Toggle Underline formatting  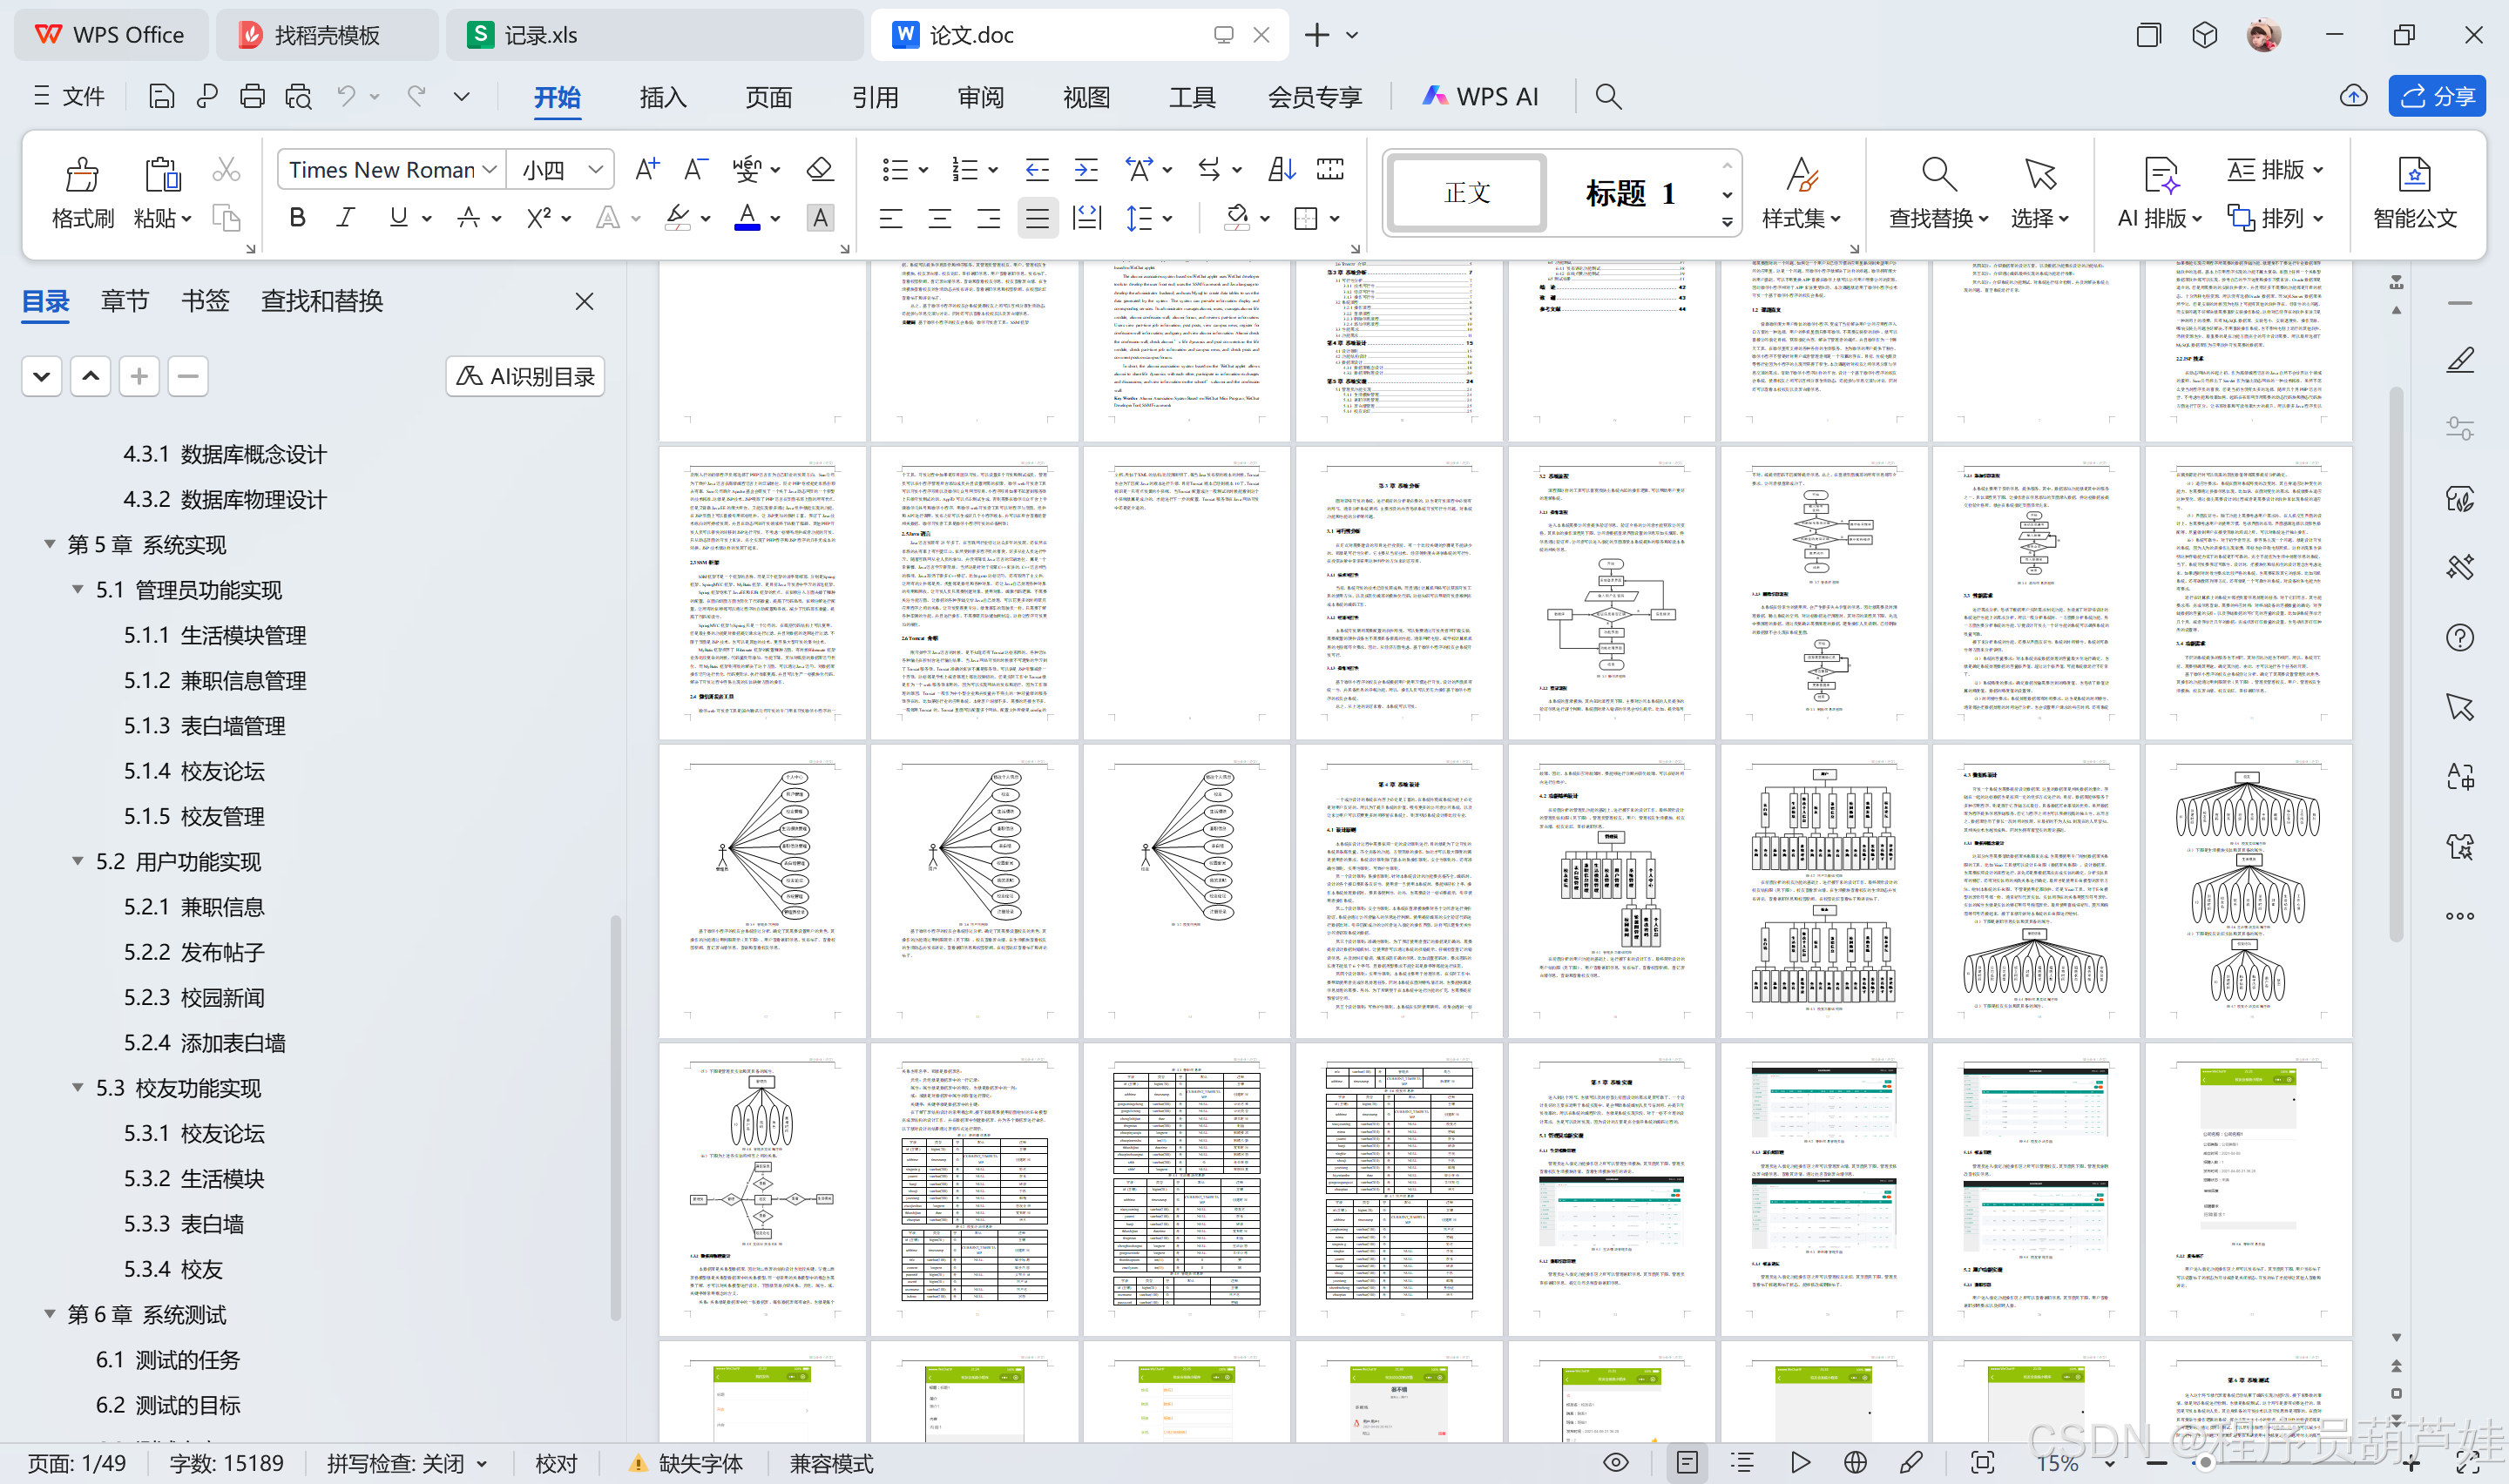click(x=398, y=218)
